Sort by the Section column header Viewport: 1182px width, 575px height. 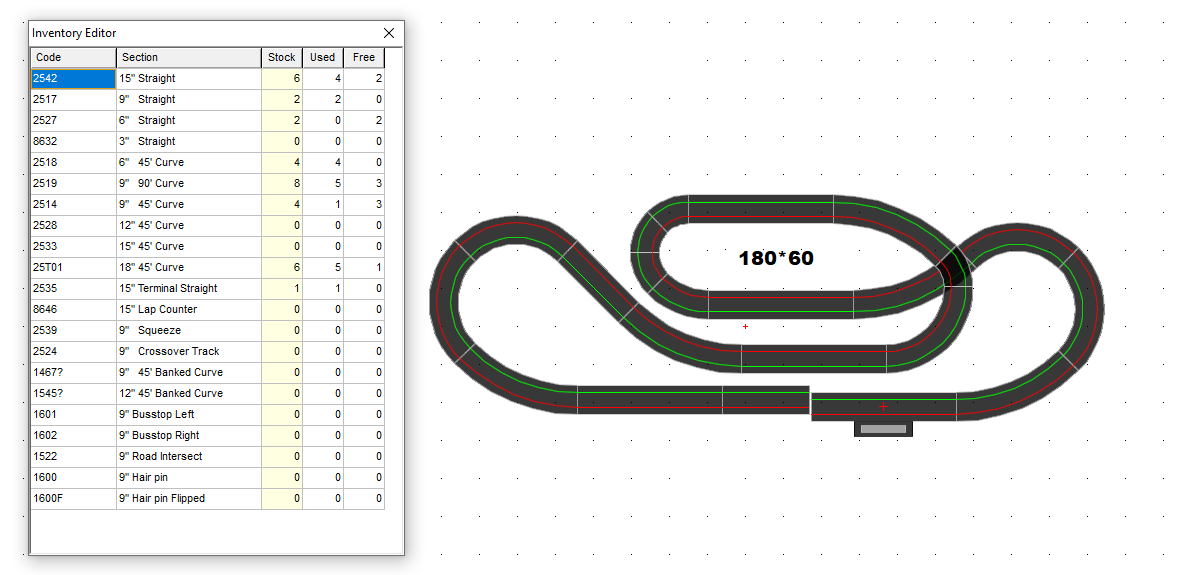tap(189, 57)
